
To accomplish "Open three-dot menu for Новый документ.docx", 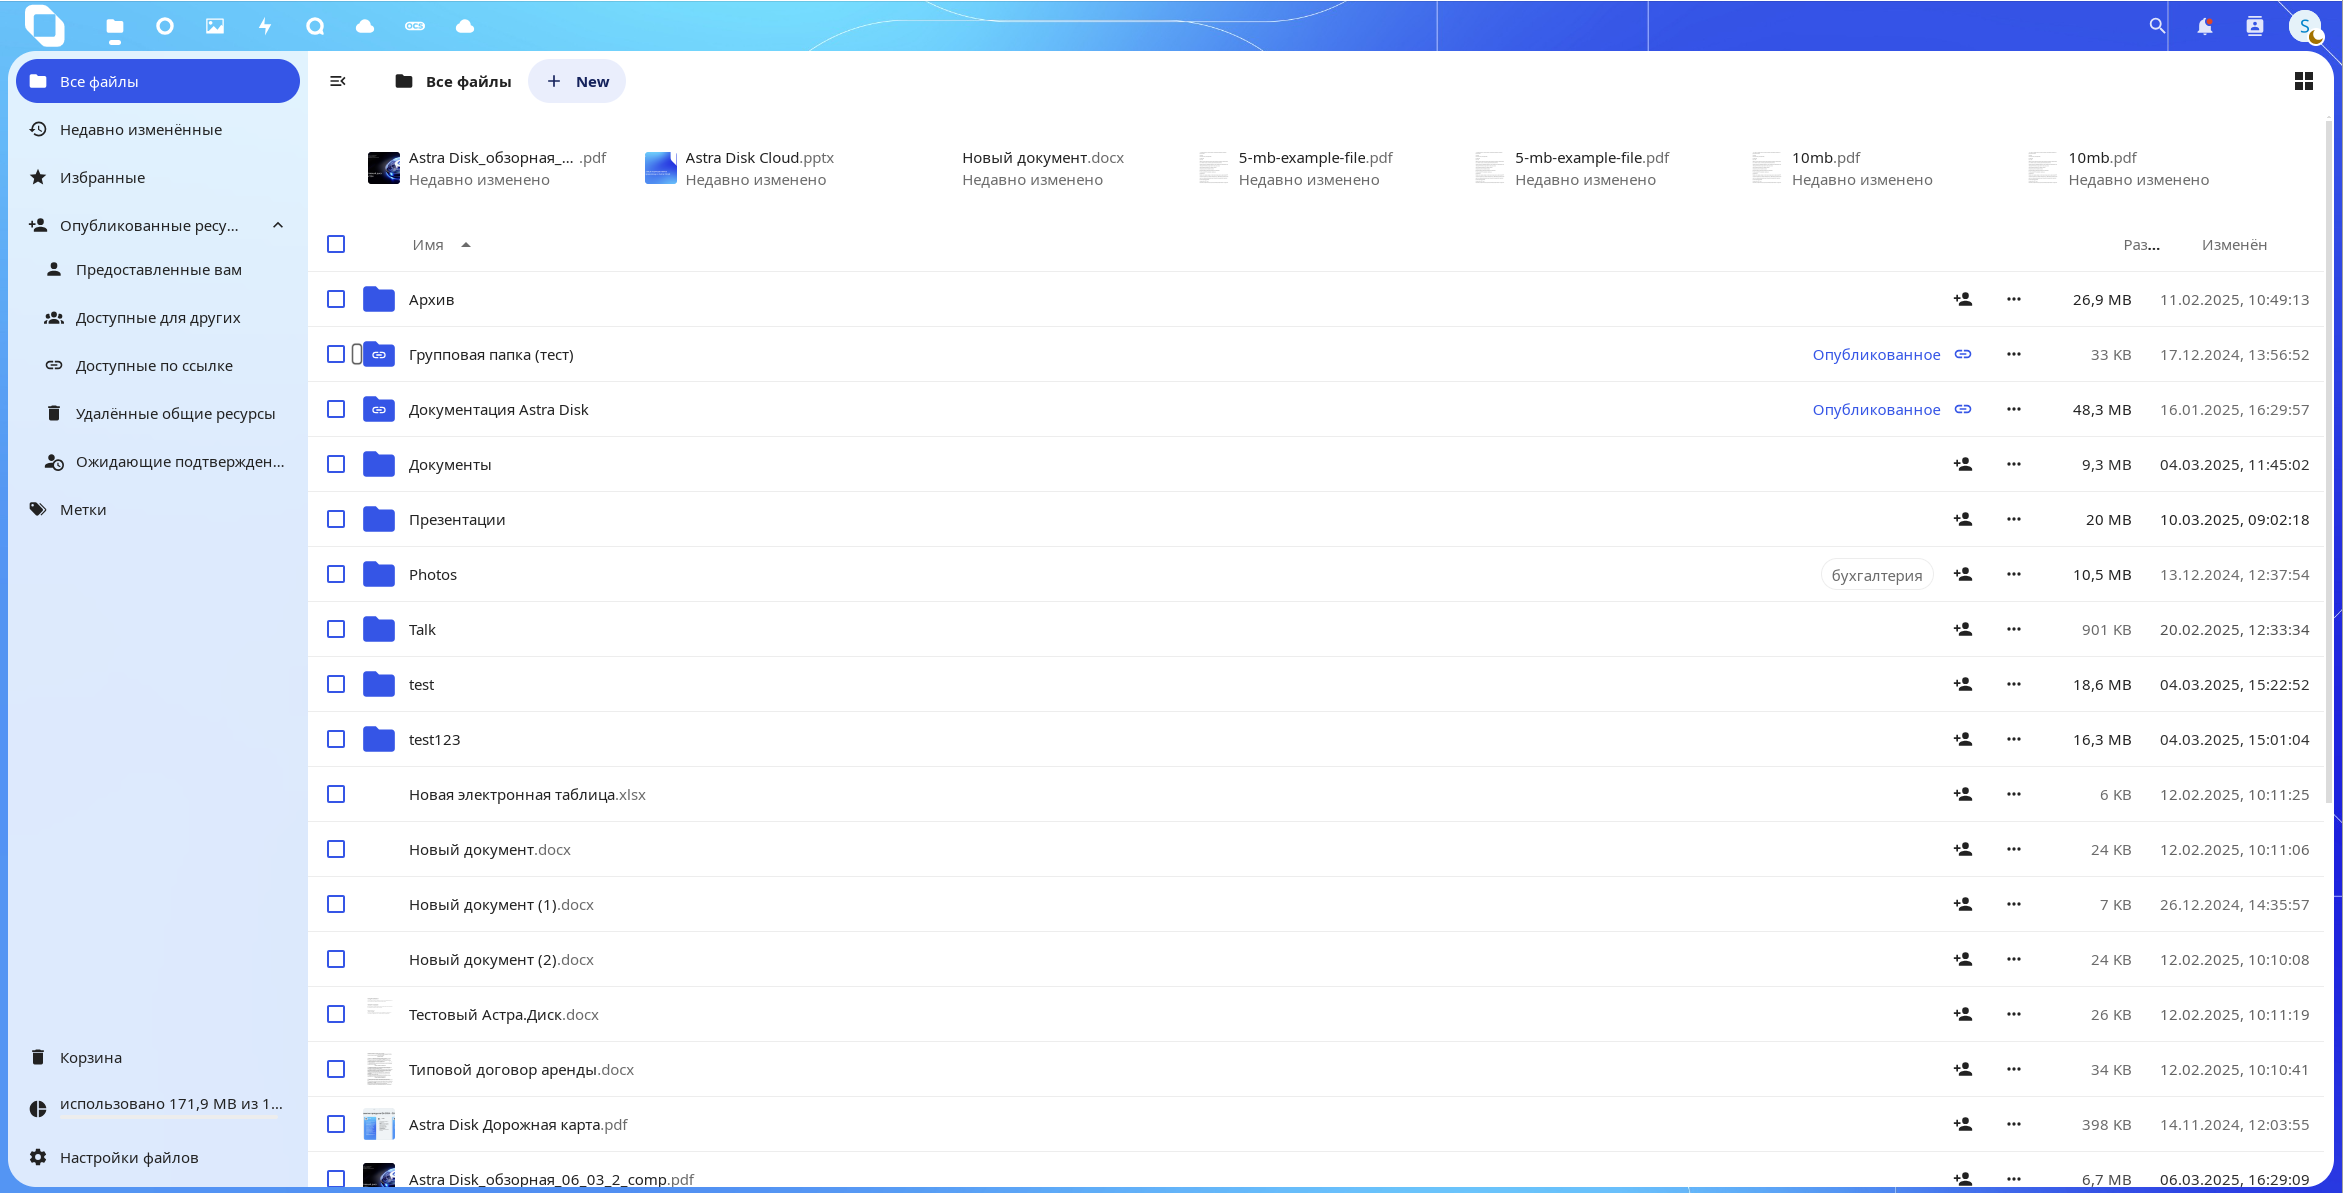I will [2014, 849].
